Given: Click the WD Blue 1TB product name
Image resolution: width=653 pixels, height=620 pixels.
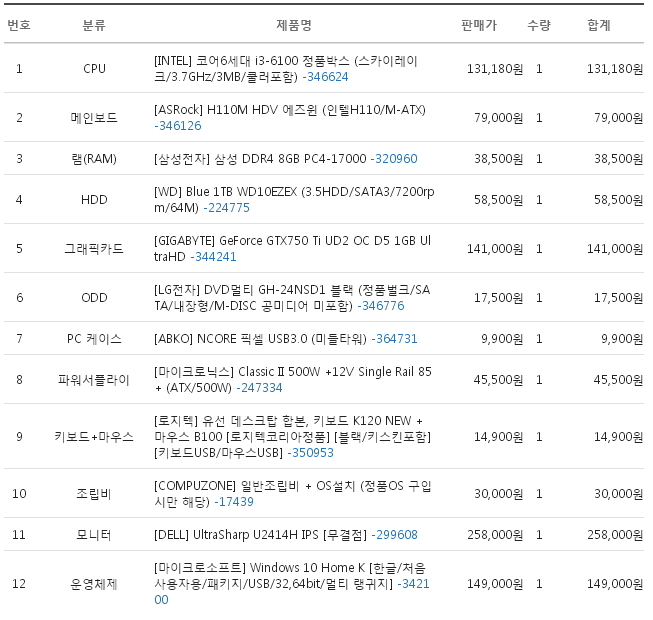Looking at the screenshot, I should pyautogui.click(x=294, y=200).
